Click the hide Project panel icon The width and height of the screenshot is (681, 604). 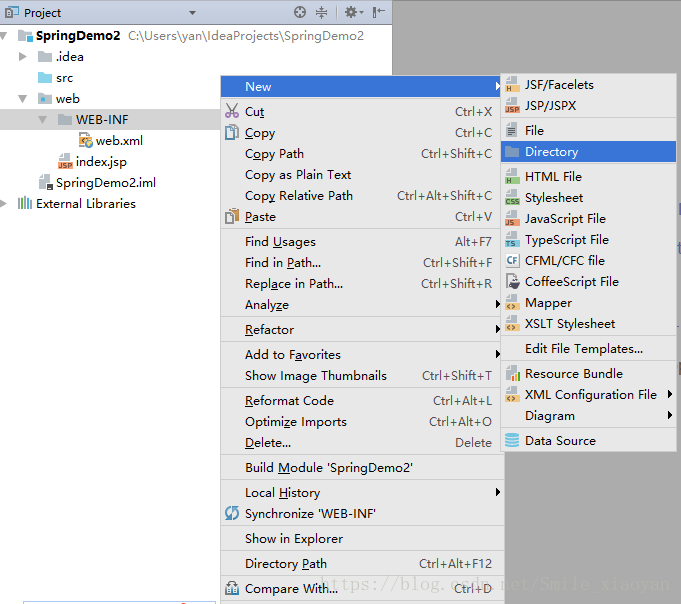click(x=378, y=12)
